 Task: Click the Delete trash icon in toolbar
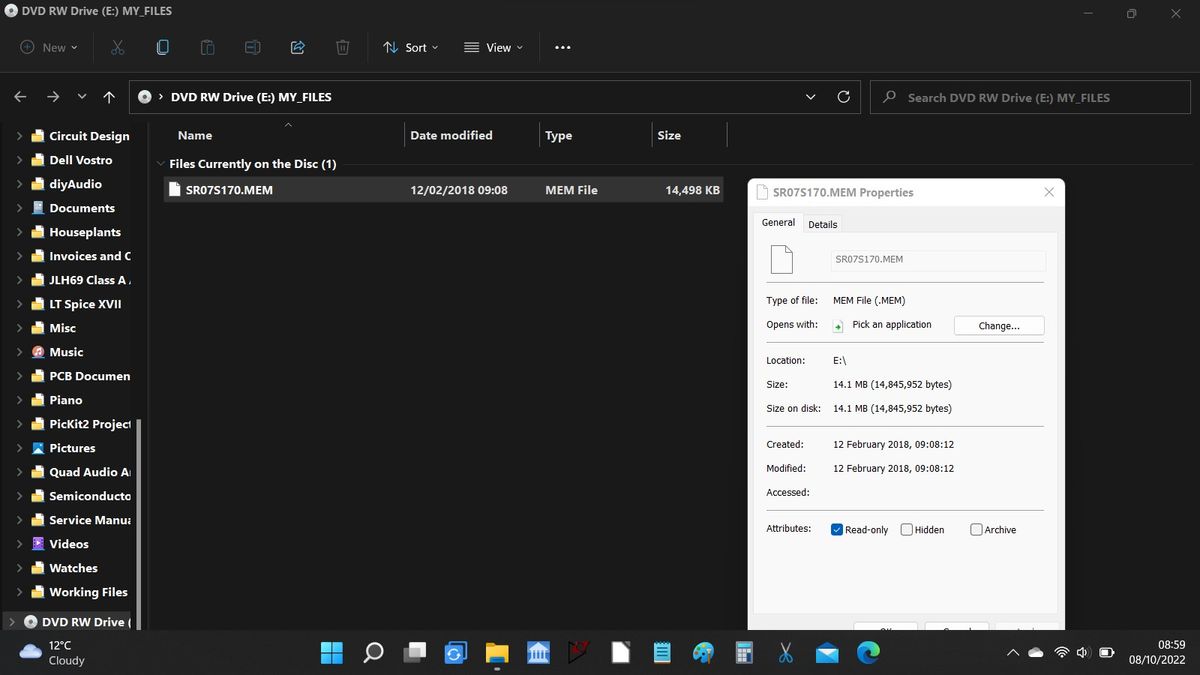pos(342,47)
